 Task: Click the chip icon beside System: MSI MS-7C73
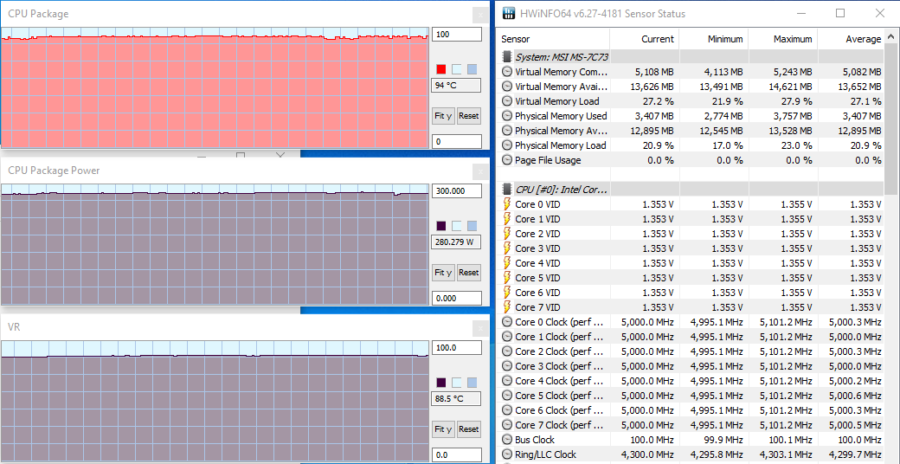tap(506, 57)
